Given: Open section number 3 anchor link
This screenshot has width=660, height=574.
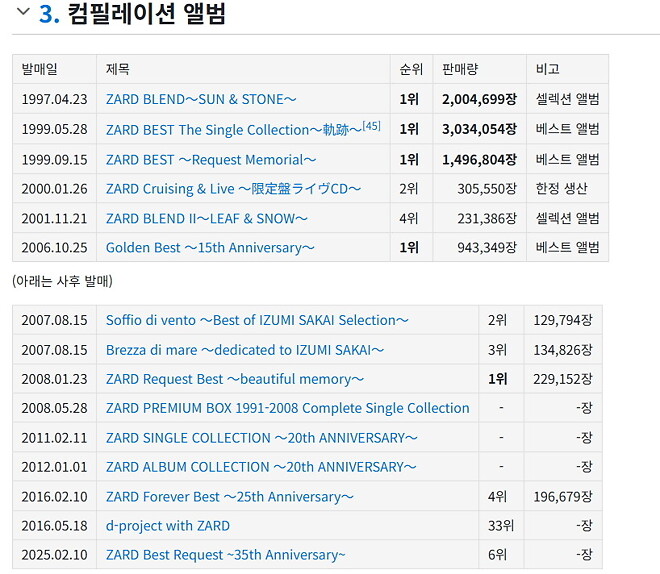Looking at the screenshot, I should pos(49,14).
